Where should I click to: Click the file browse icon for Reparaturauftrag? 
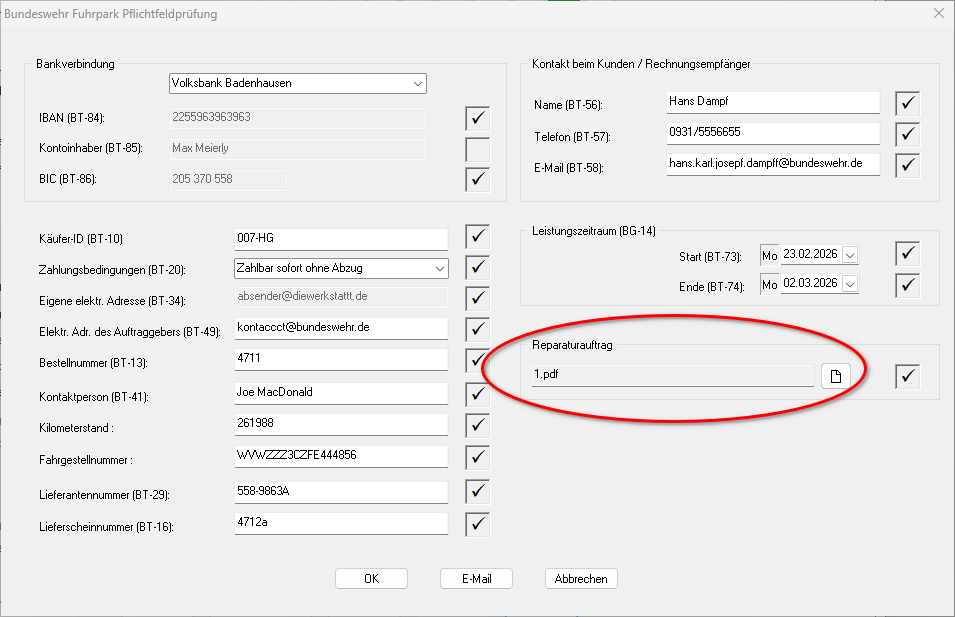click(x=835, y=376)
